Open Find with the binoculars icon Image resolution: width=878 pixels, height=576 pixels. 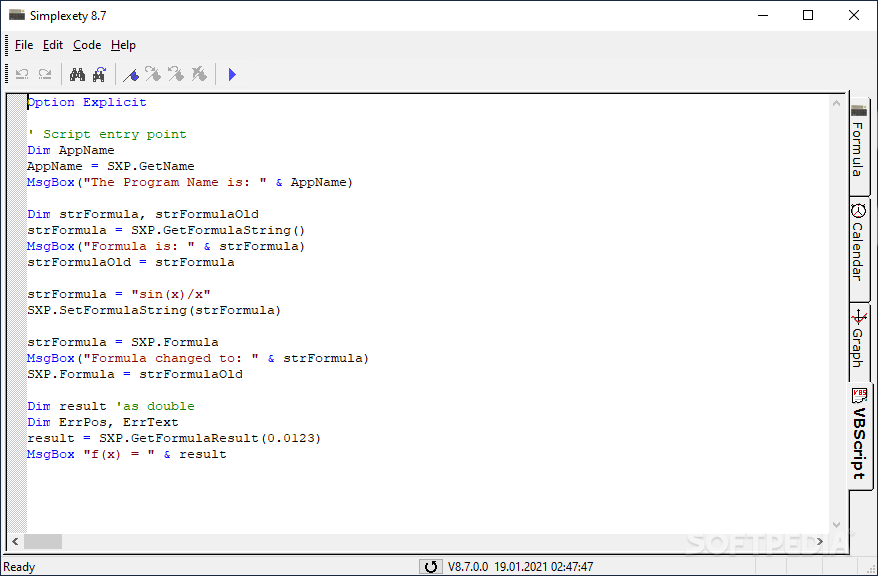pyautogui.click(x=77, y=74)
